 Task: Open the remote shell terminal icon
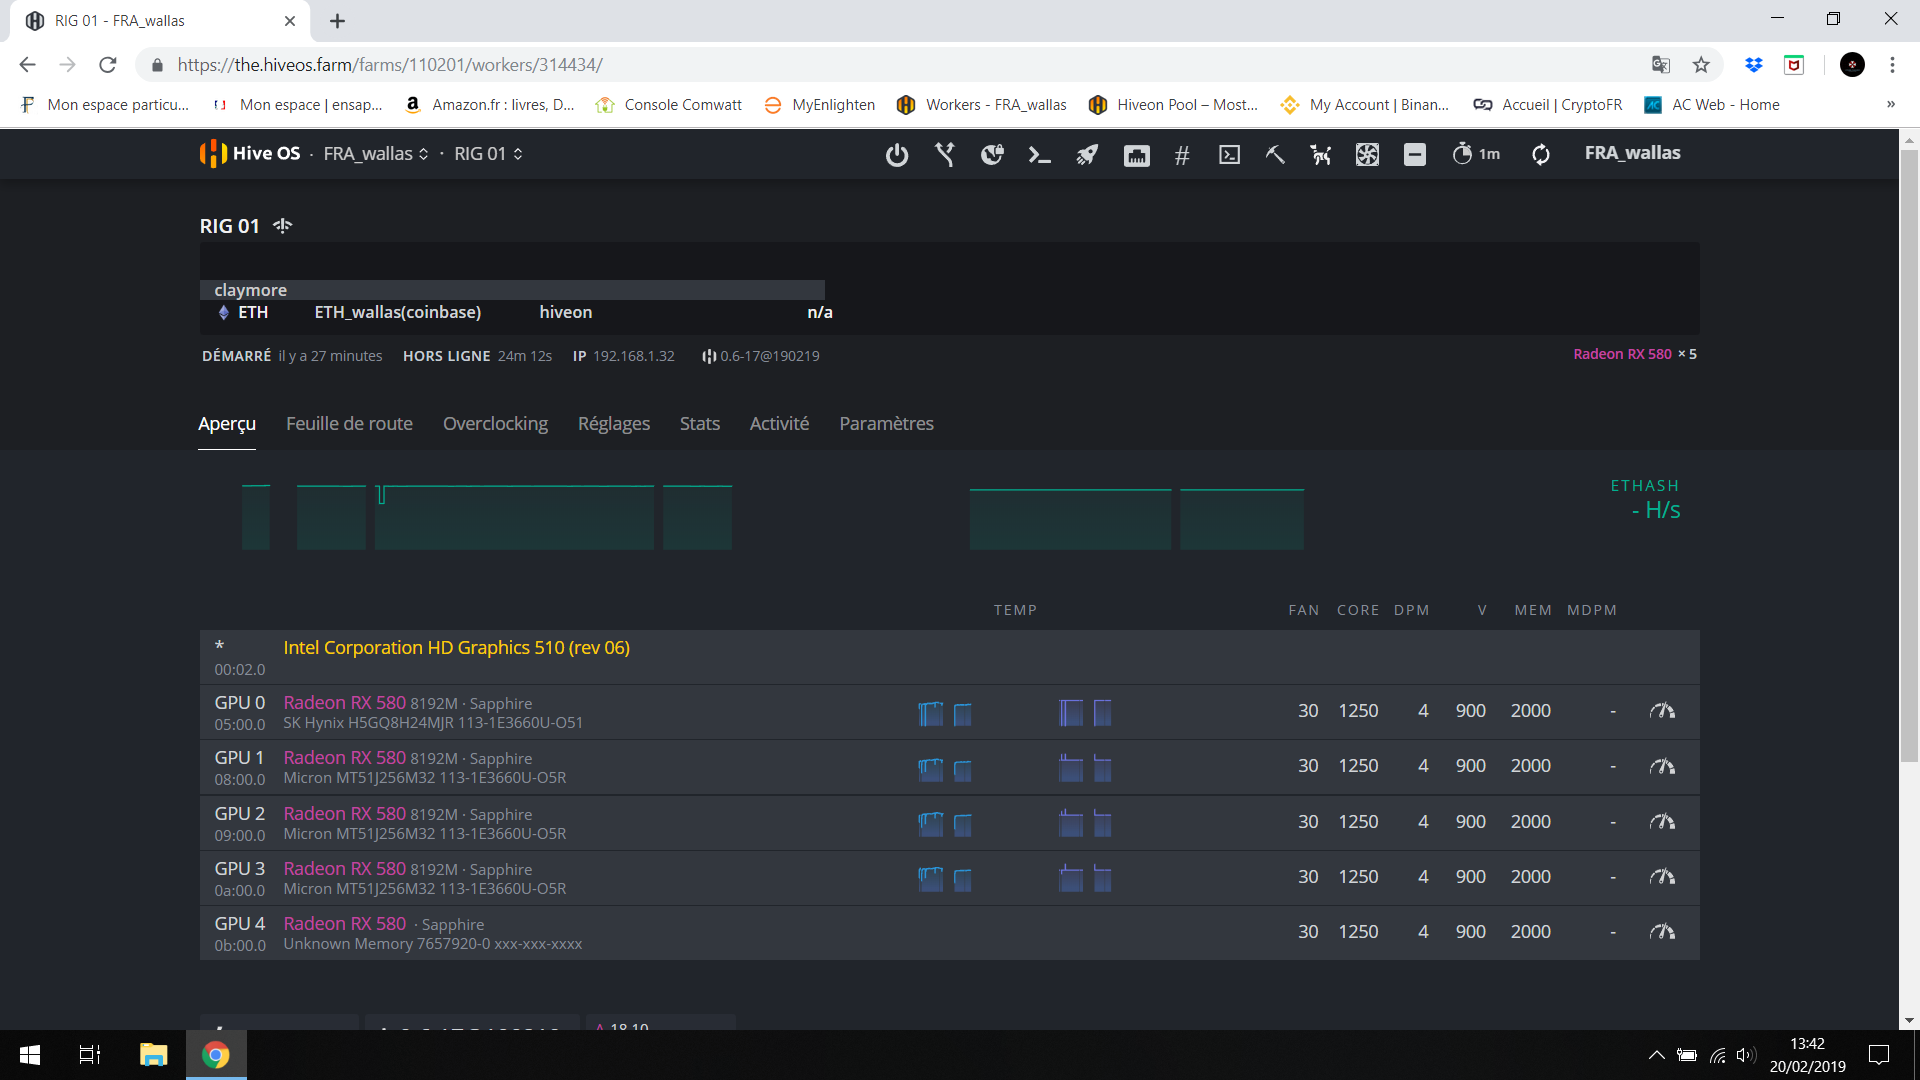click(1230, 155)
